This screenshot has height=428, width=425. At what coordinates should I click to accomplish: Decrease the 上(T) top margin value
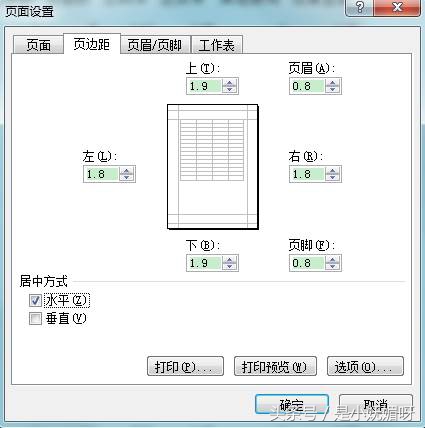[x=230, y=90]
